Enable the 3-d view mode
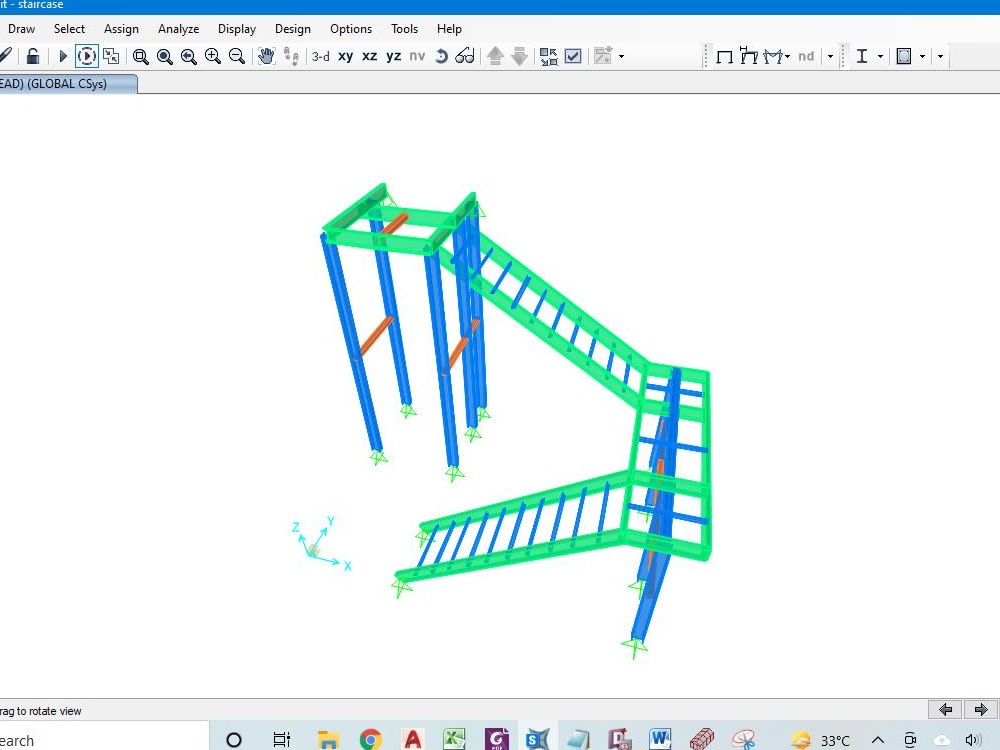Viewport: 1000px width, 750px height. click(320, 56)
